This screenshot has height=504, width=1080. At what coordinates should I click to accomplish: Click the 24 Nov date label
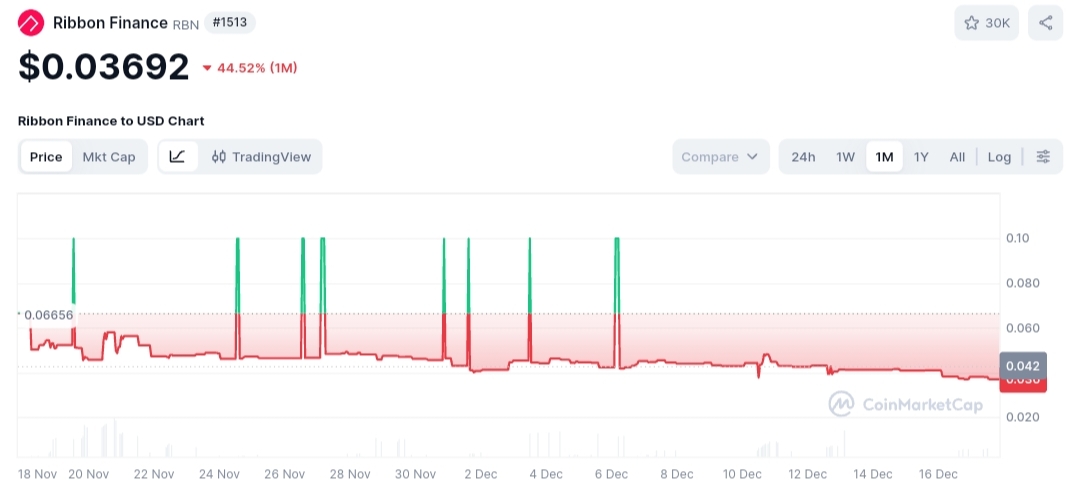click(219, 474)
